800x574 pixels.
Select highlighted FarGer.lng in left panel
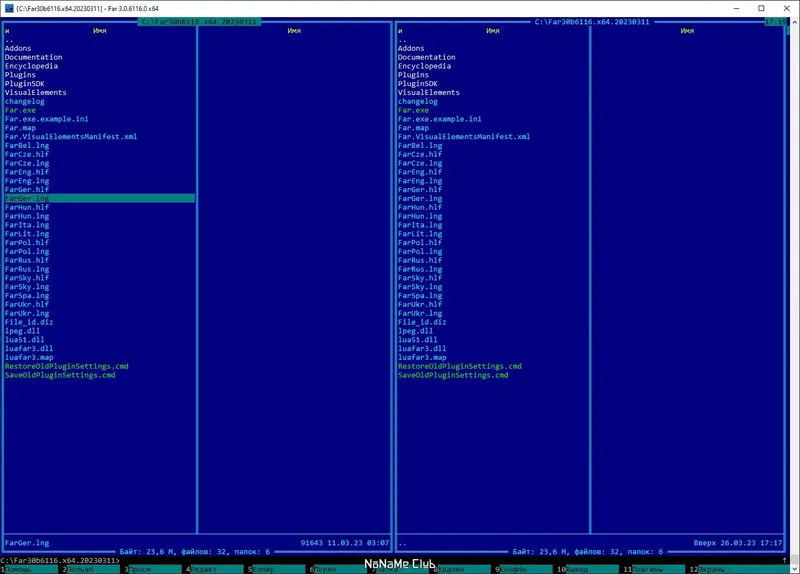[99, 198]
